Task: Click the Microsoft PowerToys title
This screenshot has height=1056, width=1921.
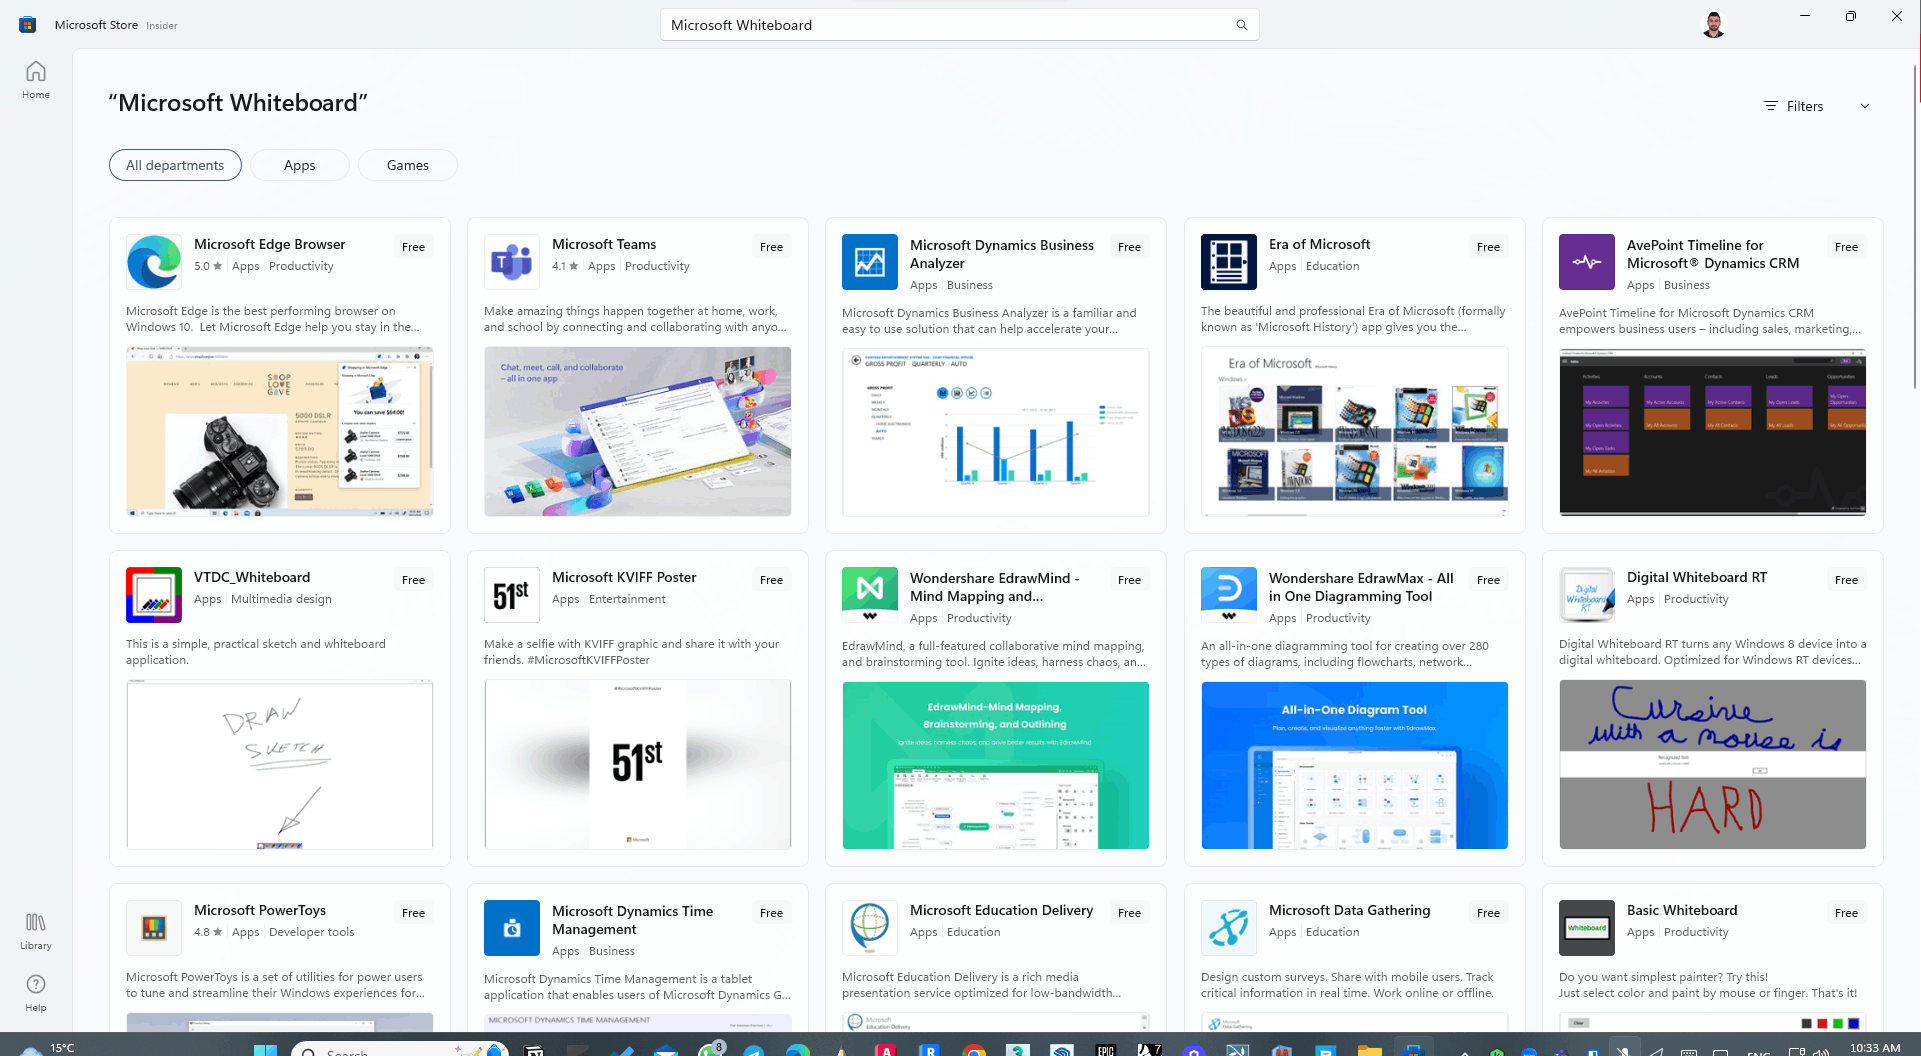Action: (260, 910)
